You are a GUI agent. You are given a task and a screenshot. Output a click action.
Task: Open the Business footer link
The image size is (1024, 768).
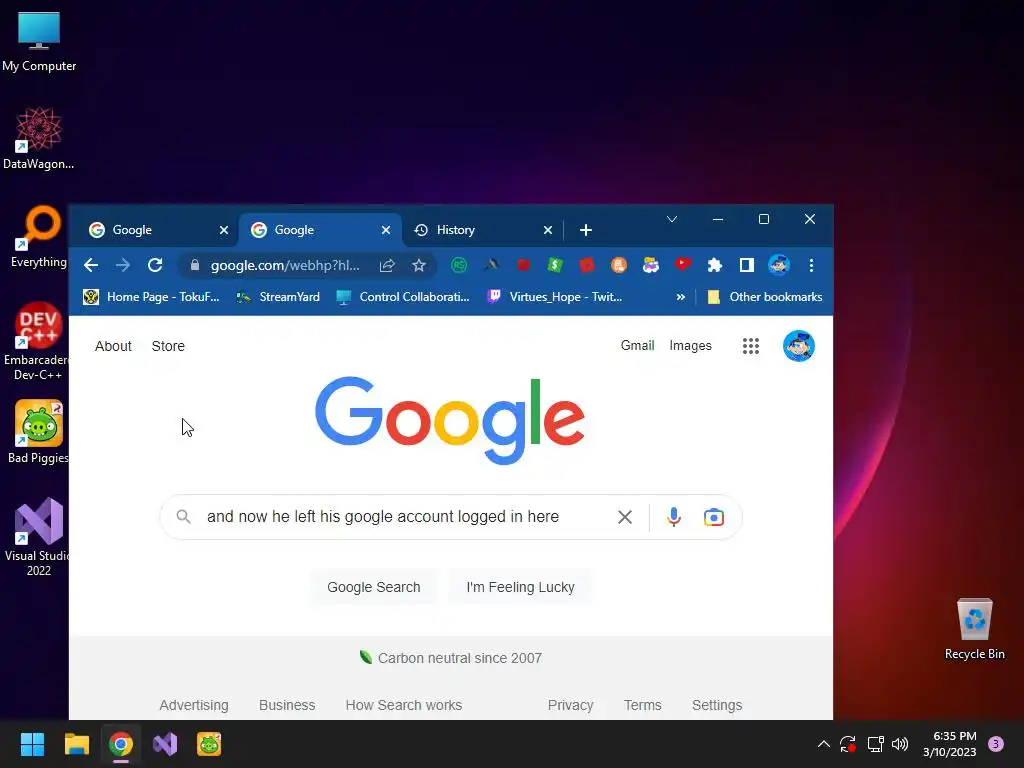(x=287, y=705)
